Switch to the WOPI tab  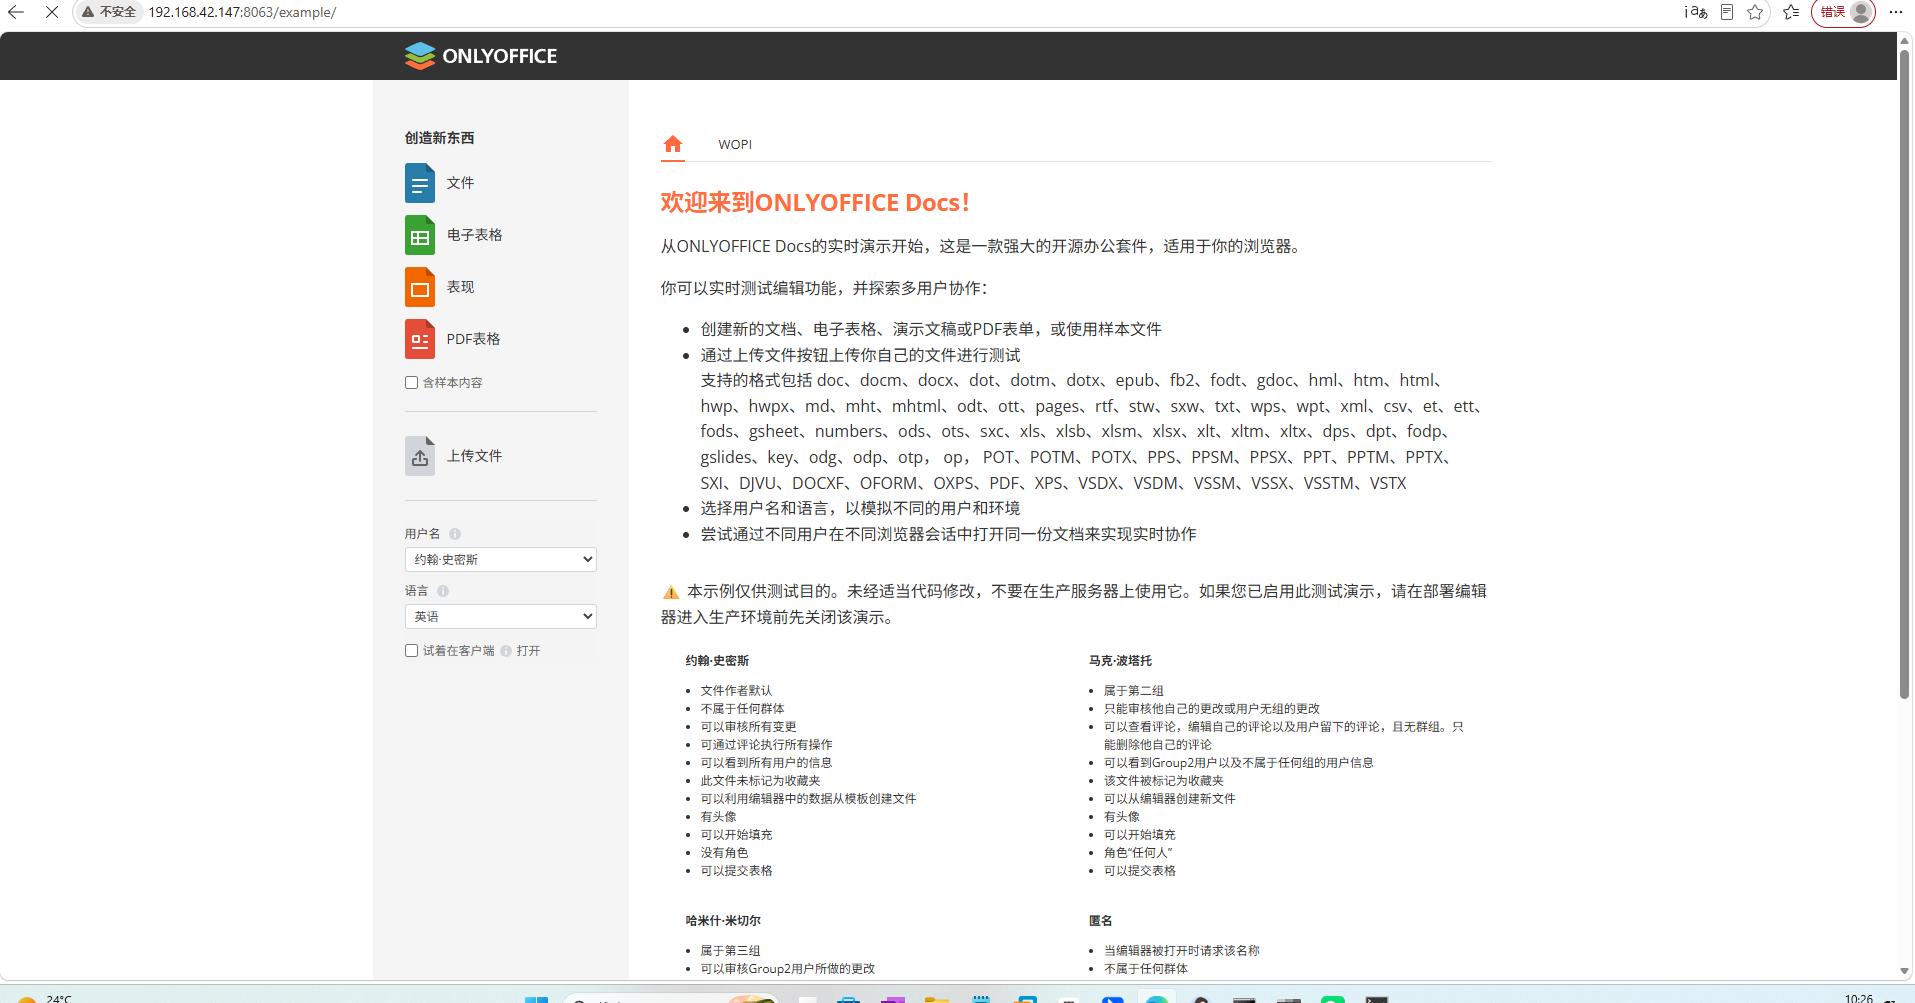[x=735, y=144]
